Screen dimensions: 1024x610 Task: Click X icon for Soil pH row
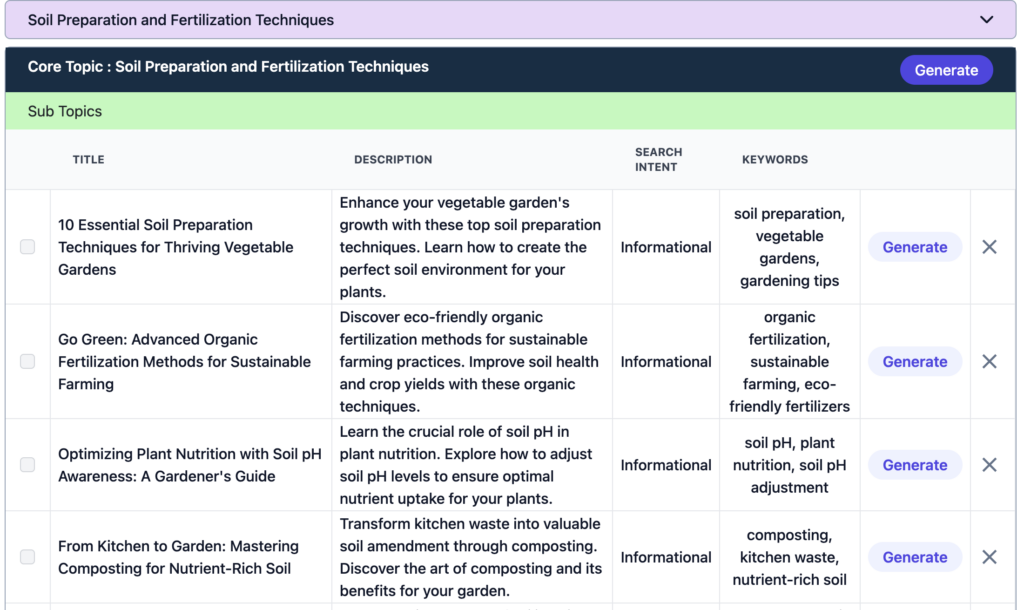[989, 465]
